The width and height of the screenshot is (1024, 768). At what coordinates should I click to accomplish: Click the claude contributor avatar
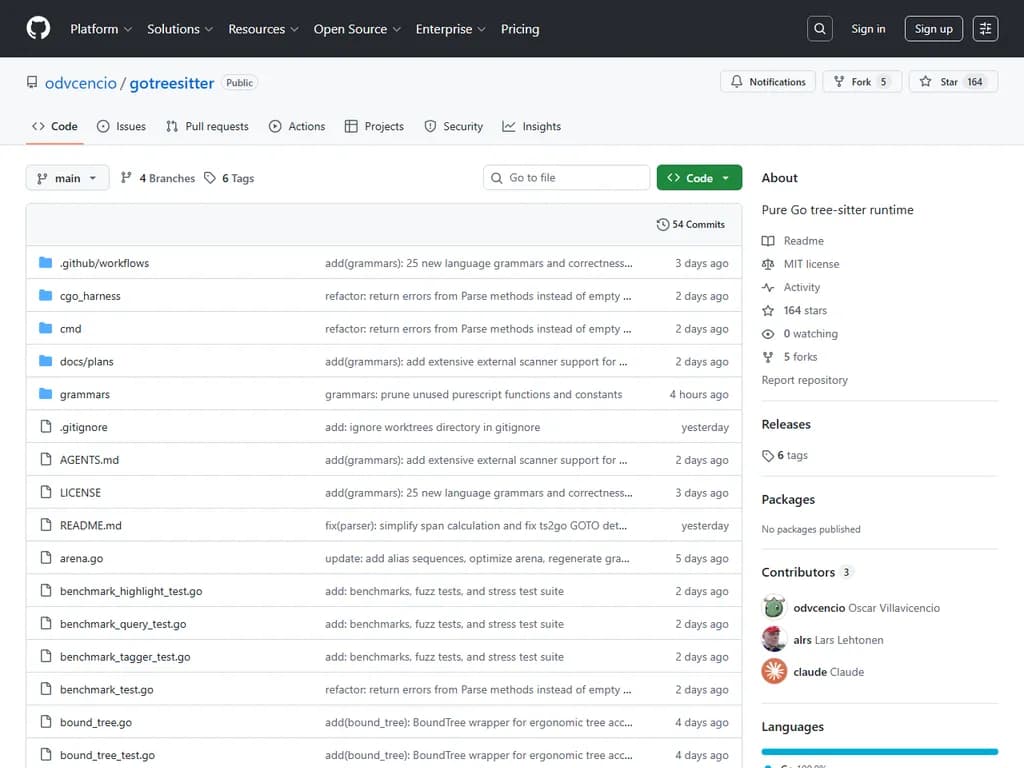(774, 672)
